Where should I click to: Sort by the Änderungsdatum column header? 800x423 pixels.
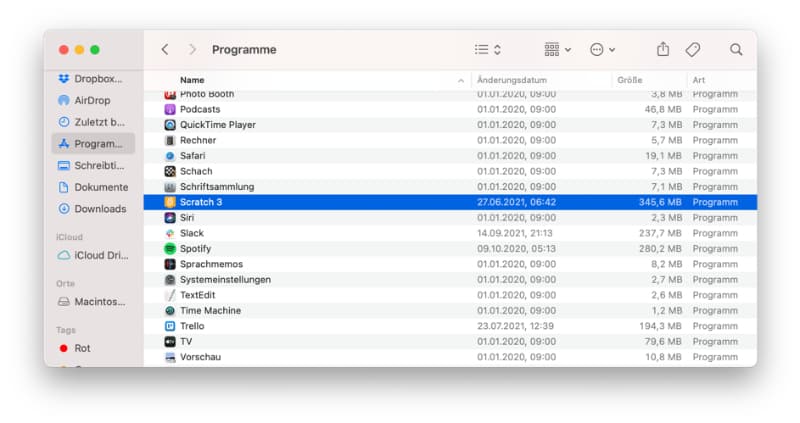tap(512, 80)
